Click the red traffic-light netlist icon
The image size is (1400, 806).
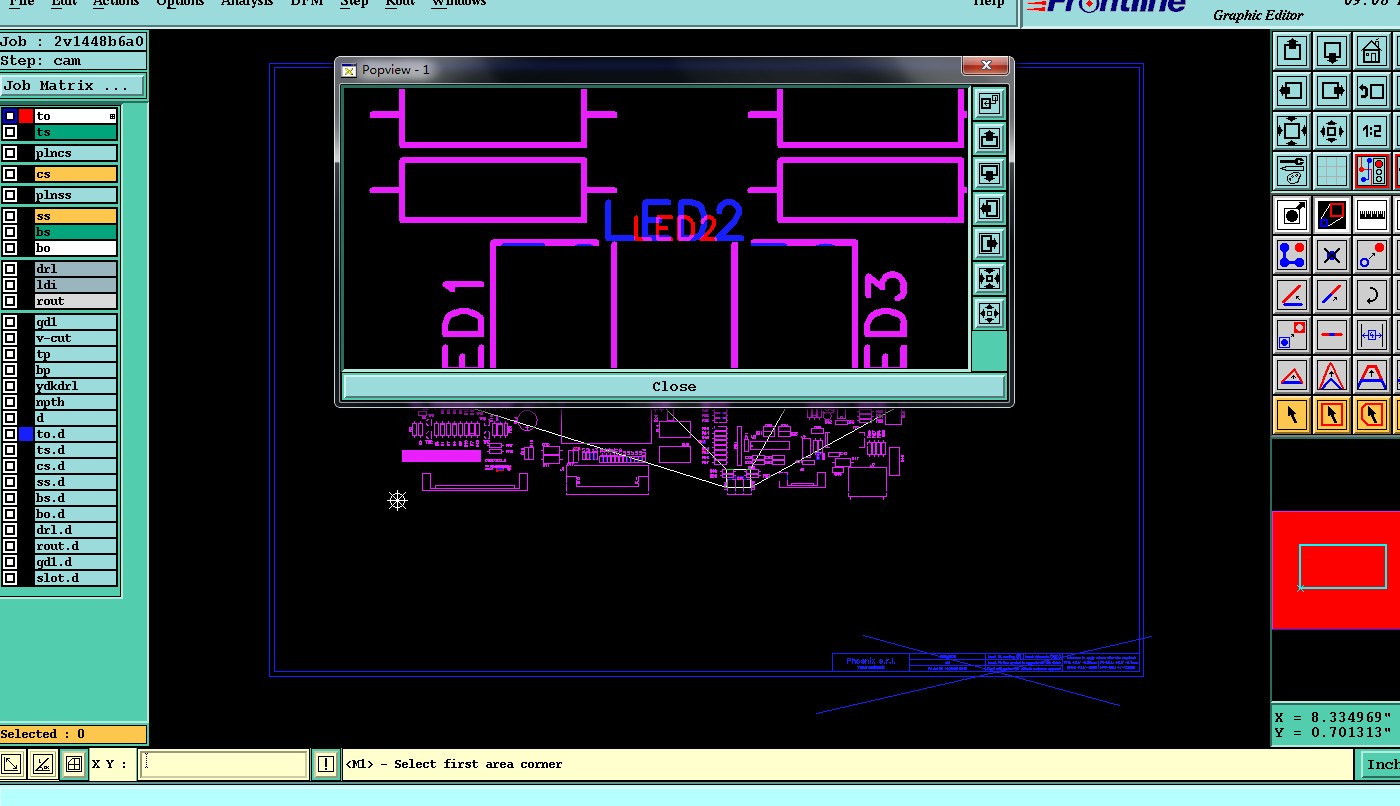coord(1371,171)
